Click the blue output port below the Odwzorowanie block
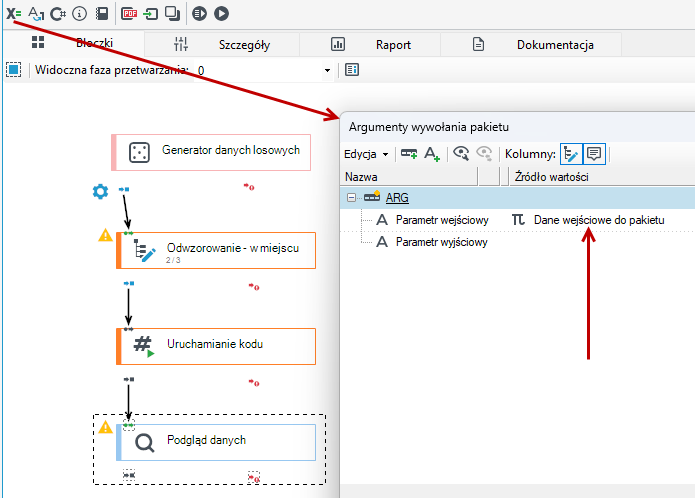695x498 pixels. coord(129,283)
